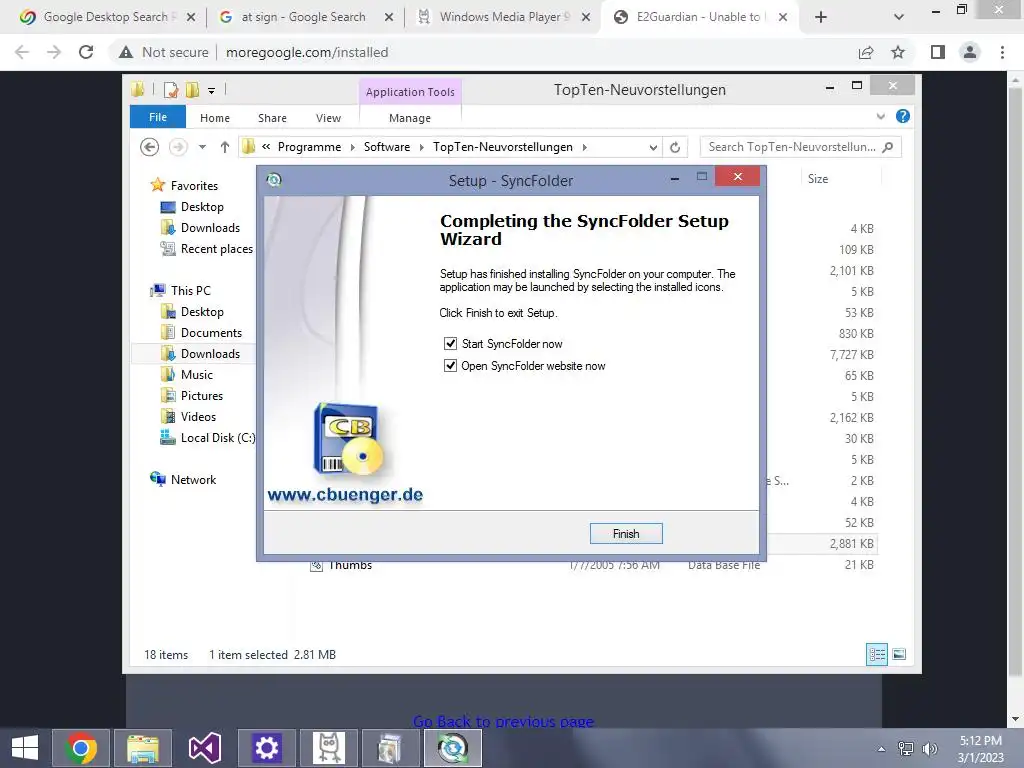Switch to large icons view layout icon

899,654
